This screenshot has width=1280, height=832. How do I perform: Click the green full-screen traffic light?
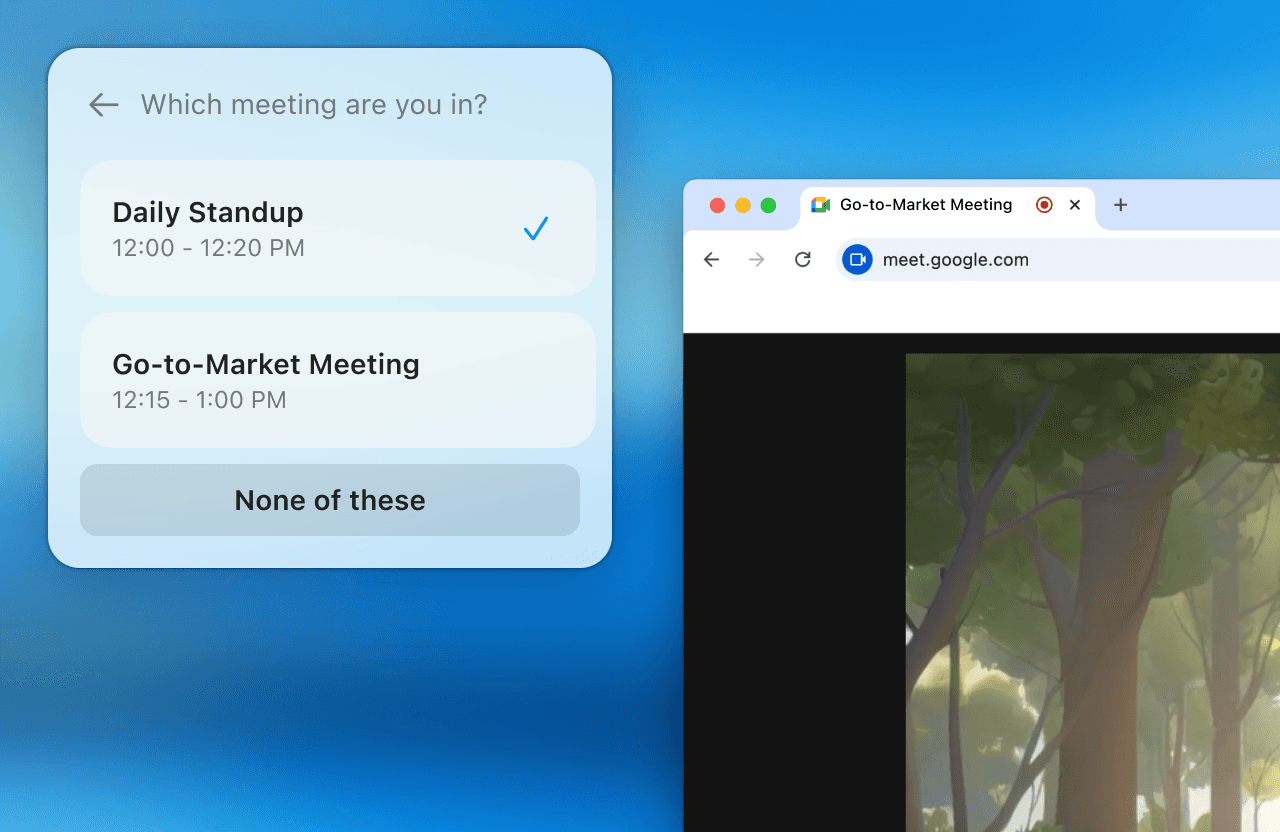point(768,205)
